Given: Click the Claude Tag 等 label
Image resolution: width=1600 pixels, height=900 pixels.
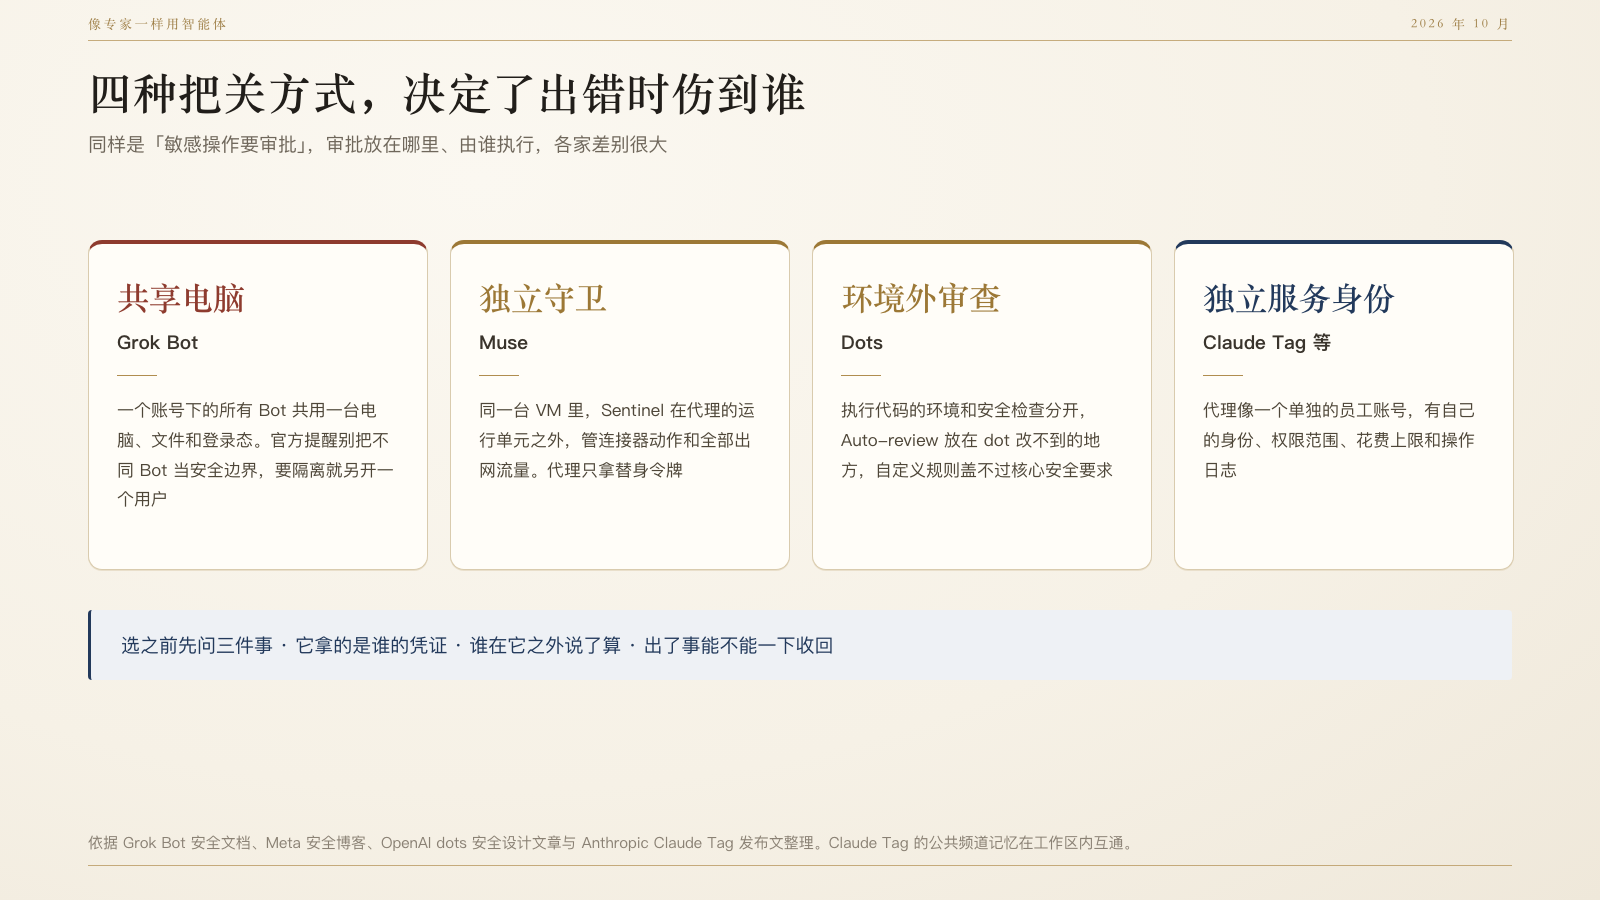Looking at the screenshot, I should 1267,343.
